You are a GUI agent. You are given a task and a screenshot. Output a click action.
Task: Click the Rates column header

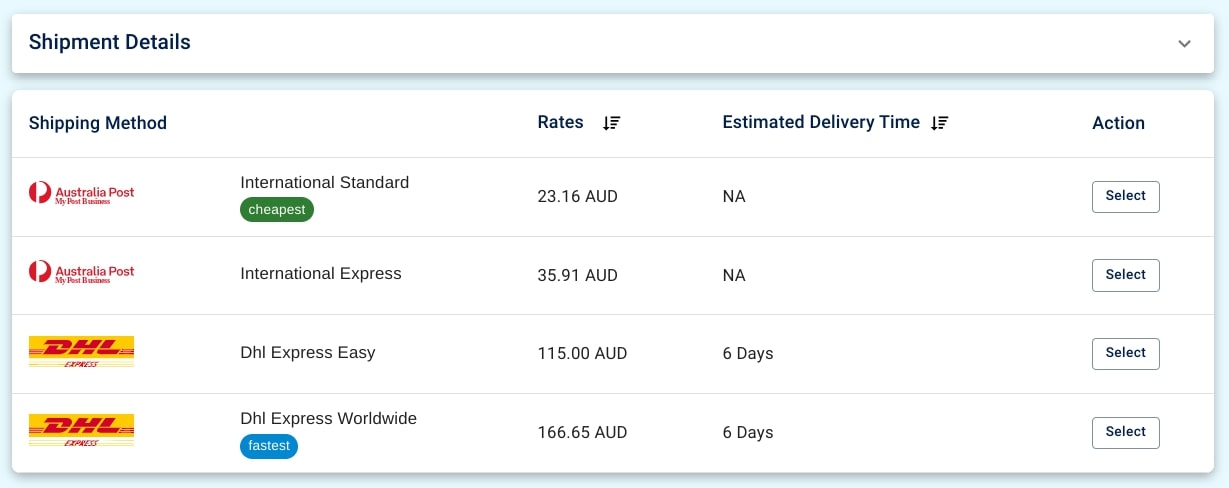(560, 122)
